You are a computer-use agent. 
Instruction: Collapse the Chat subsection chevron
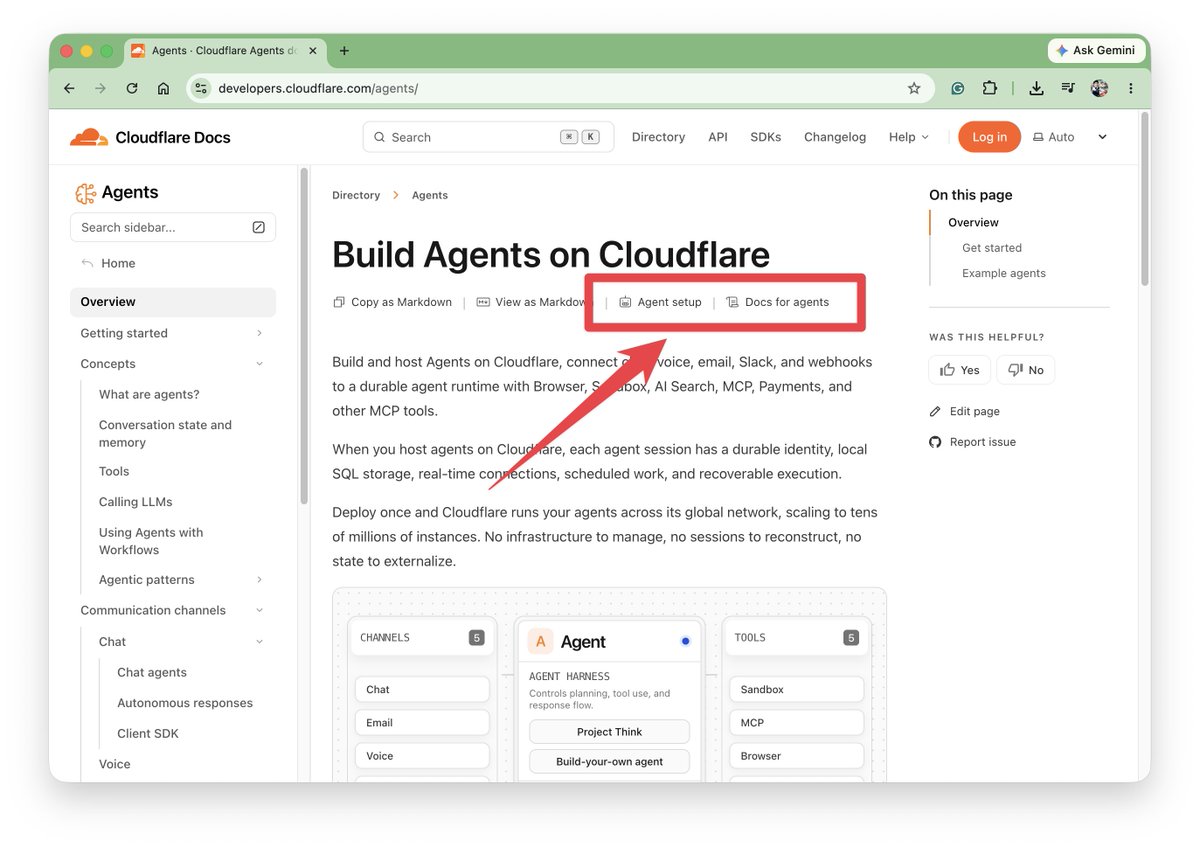tap(259, 642)
